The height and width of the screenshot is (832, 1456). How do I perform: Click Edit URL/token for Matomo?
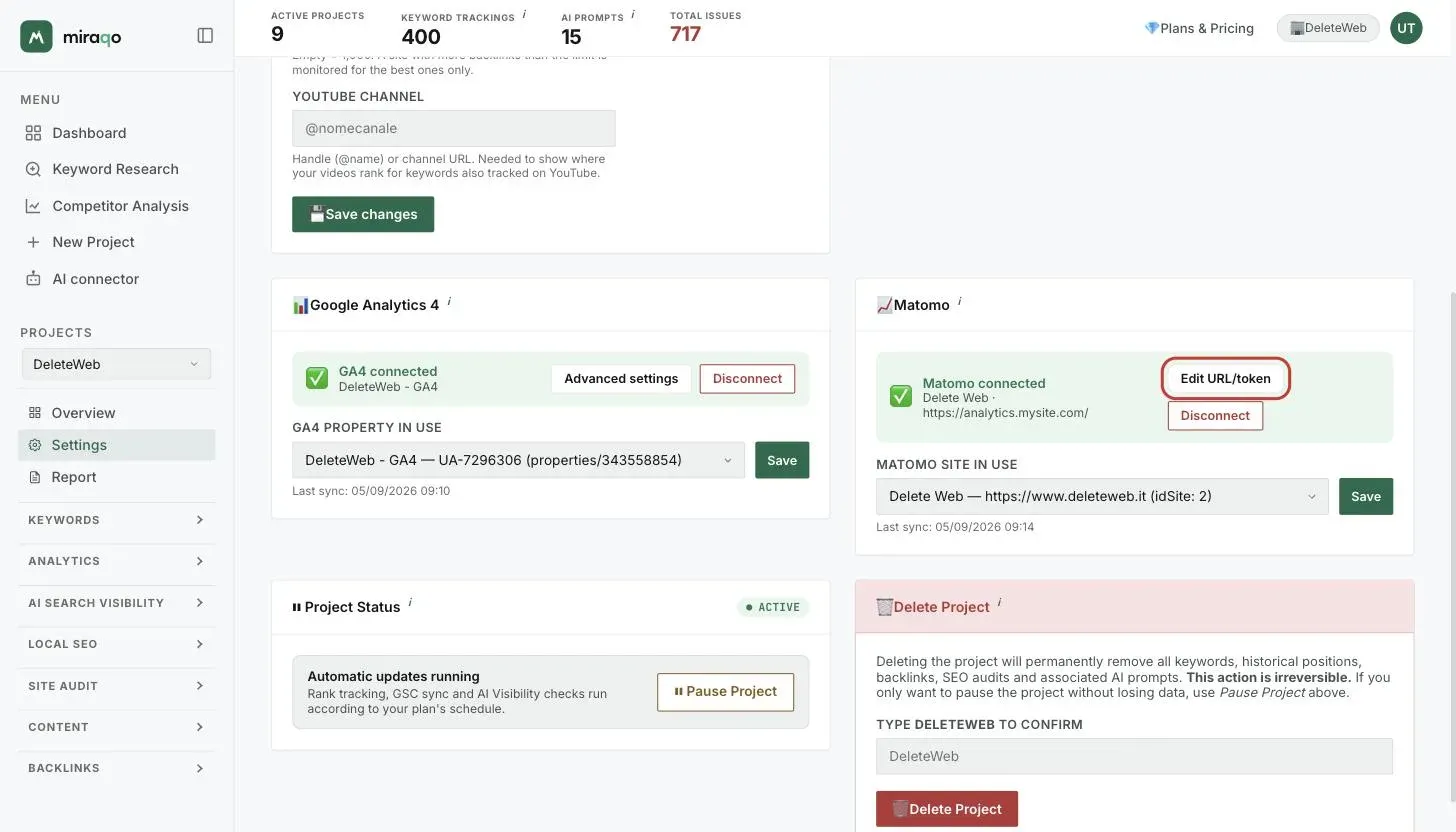(x=1225, y=379)
